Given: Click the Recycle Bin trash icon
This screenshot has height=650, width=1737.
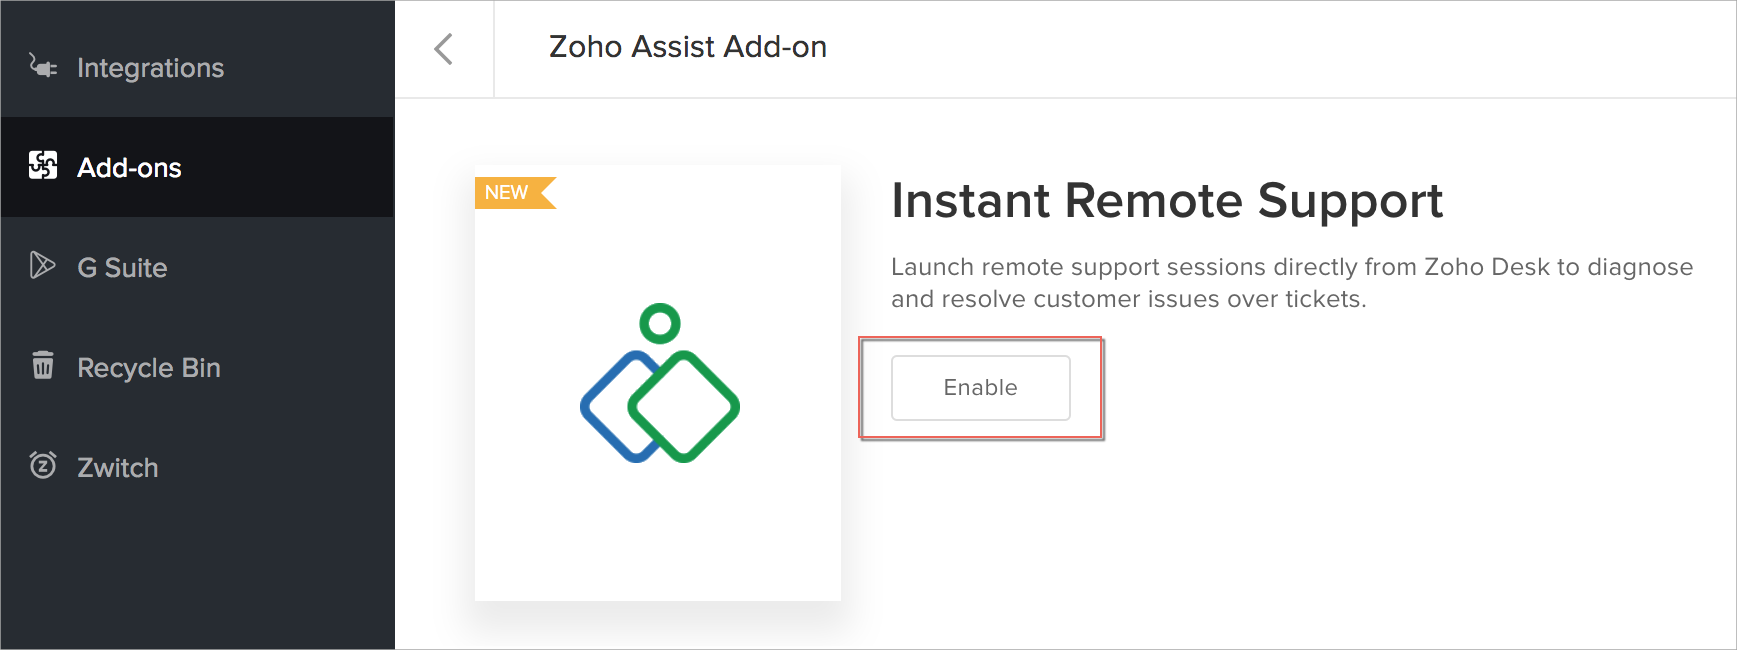Looking at the screenshot, I should (42, 365).
